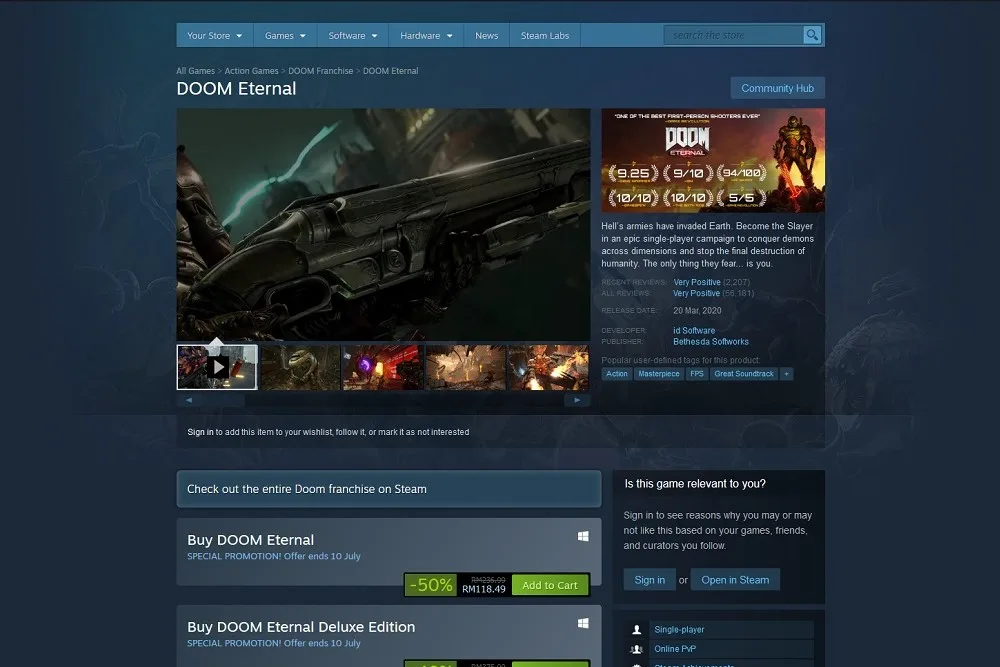Open Steam Labs in the nav bar
The height and width of the screenshot is (667, 1000).
pyautogui.click(x=545, y=36)
